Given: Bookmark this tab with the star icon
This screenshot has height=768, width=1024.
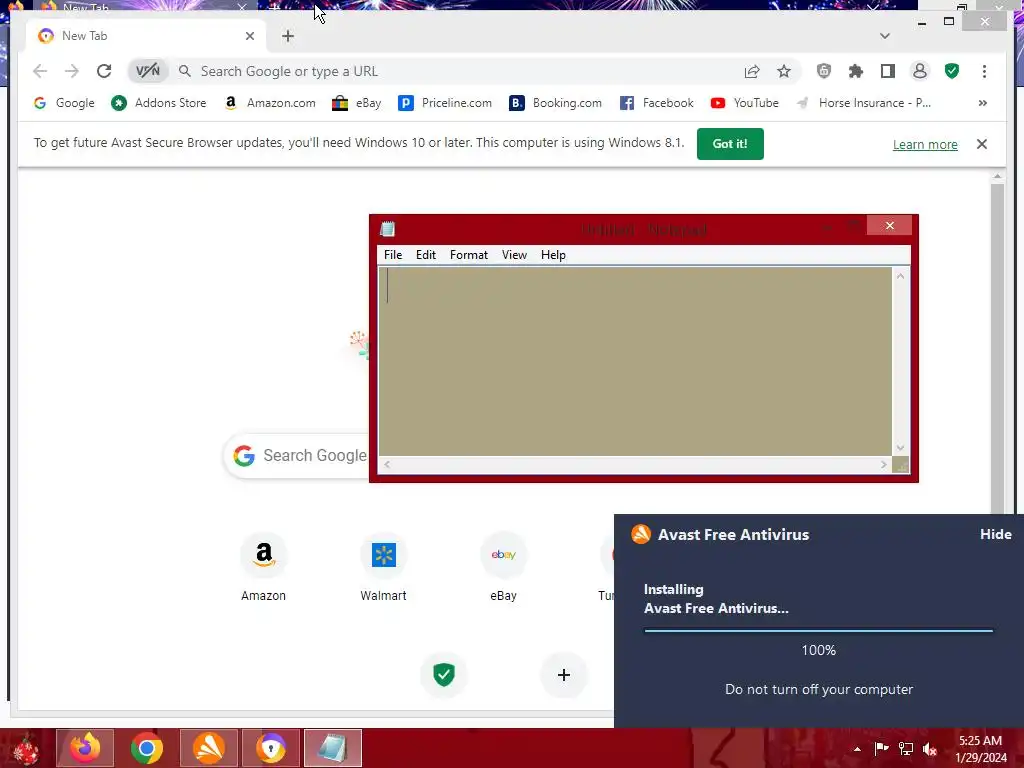Looking at the screenshot, I should click(x=784, y=71).
